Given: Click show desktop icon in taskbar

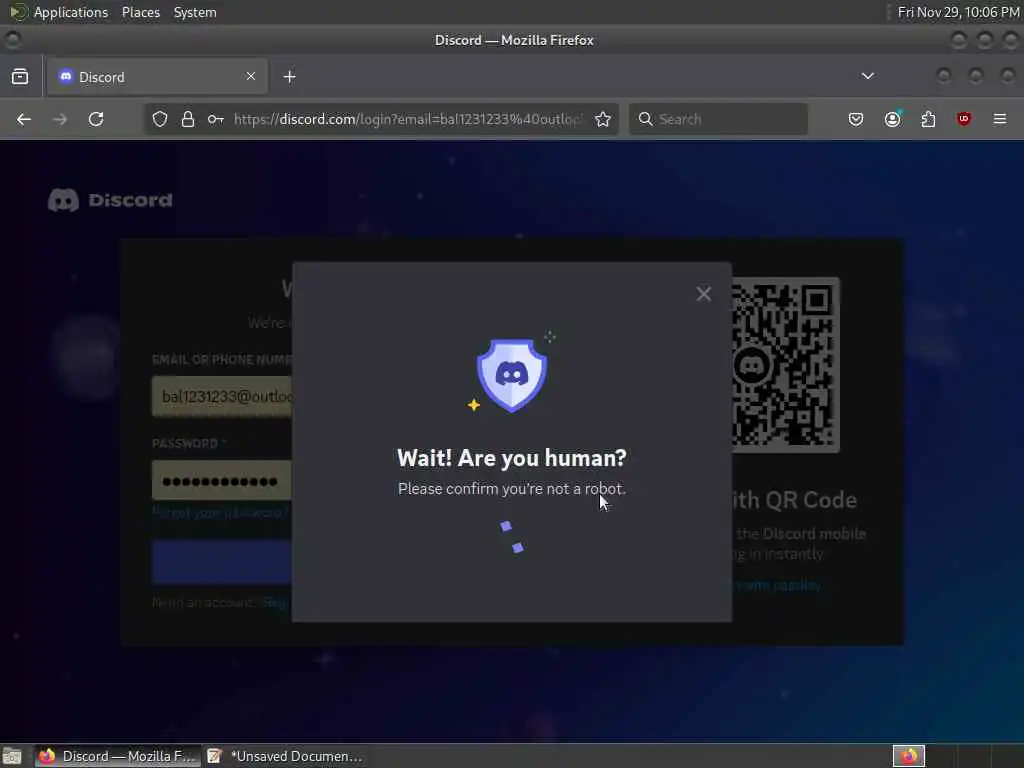Looking at the screenshot, I should (12, 756).
